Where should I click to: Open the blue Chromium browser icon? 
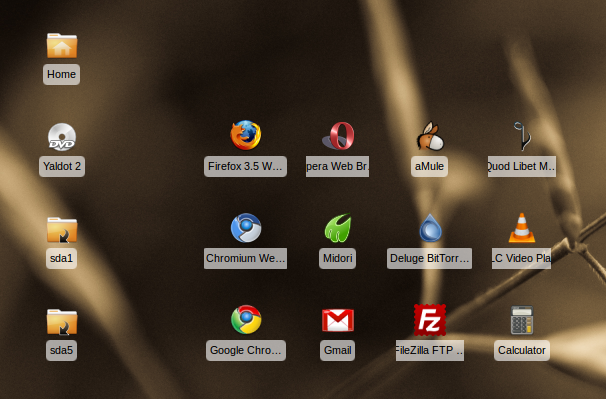pyautogui.click(x=246, y=228)
